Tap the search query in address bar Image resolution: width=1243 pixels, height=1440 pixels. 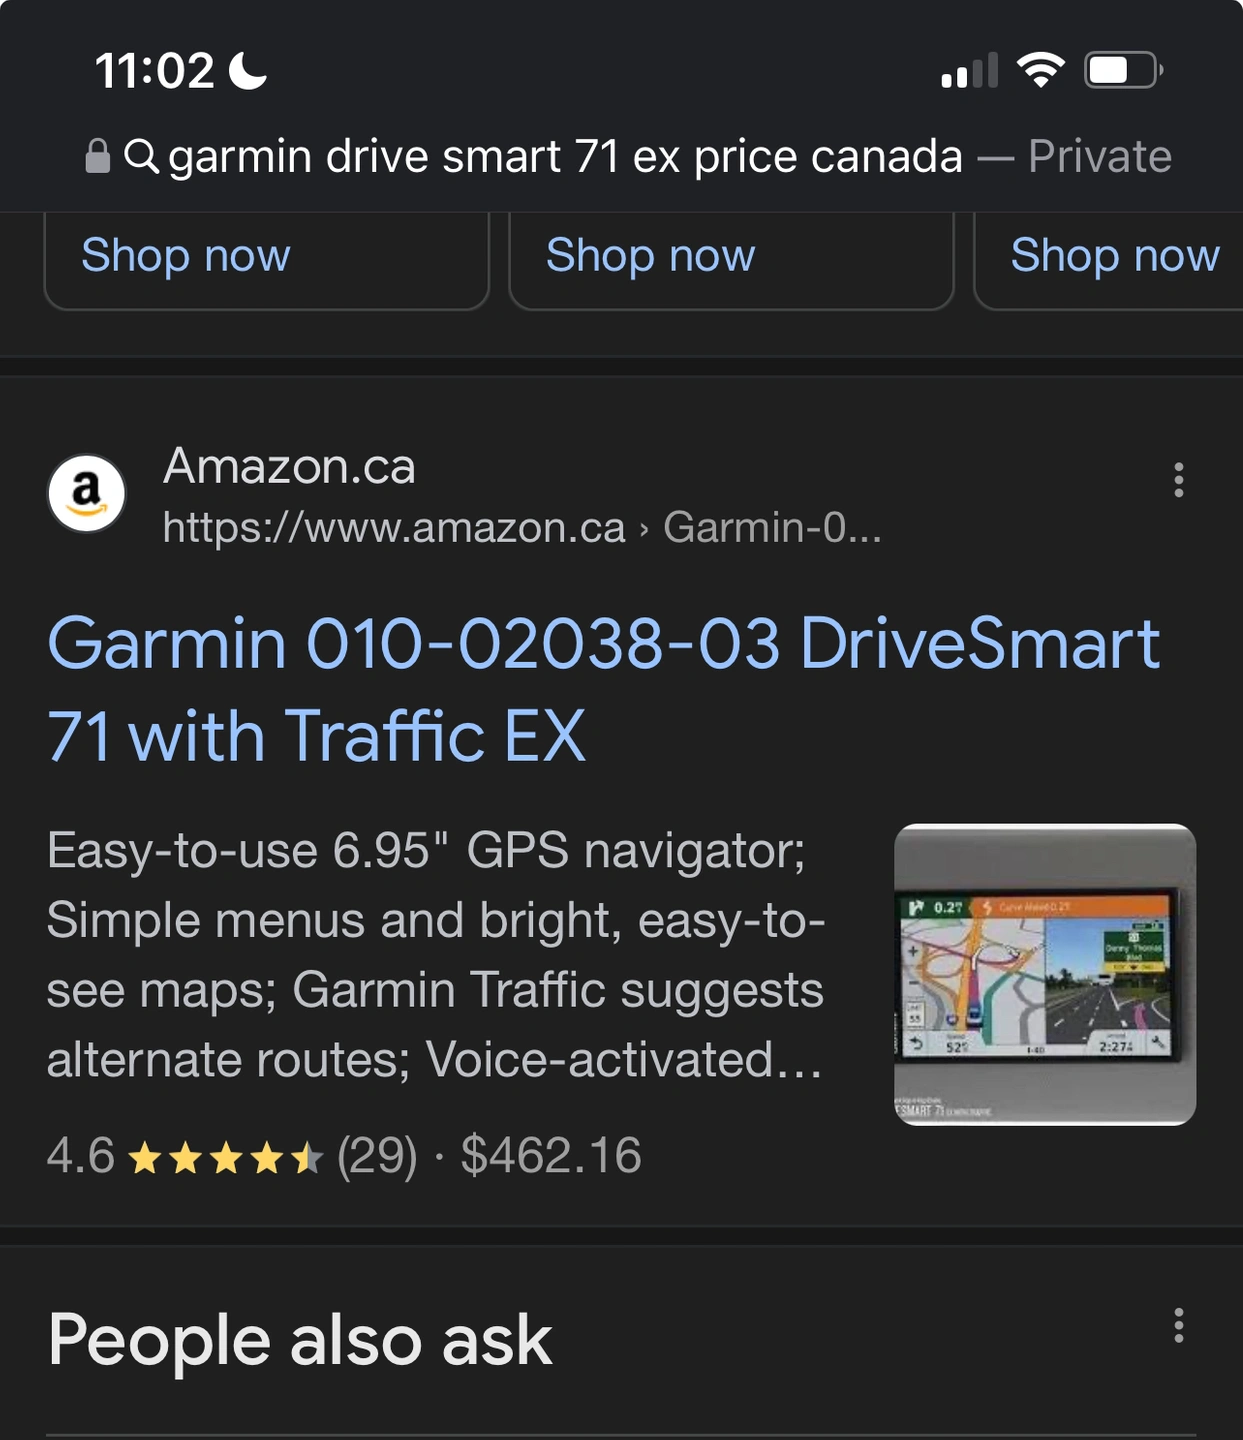point(565,156)
